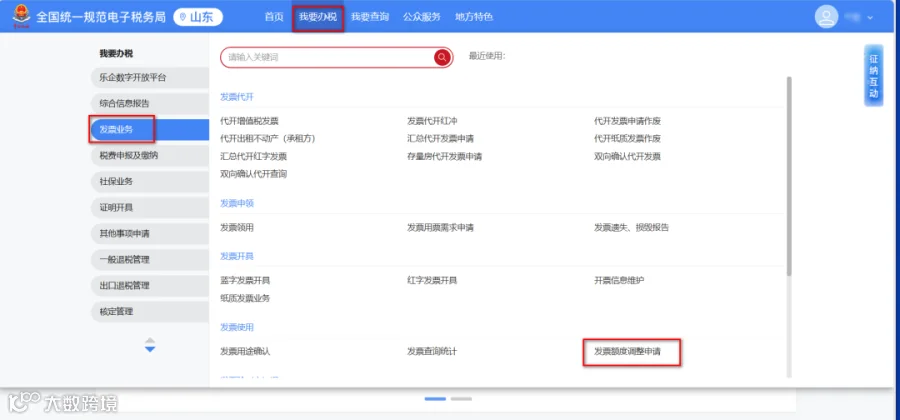
Task: Click the sidebar up arrow
Action: tap(150, 340)
